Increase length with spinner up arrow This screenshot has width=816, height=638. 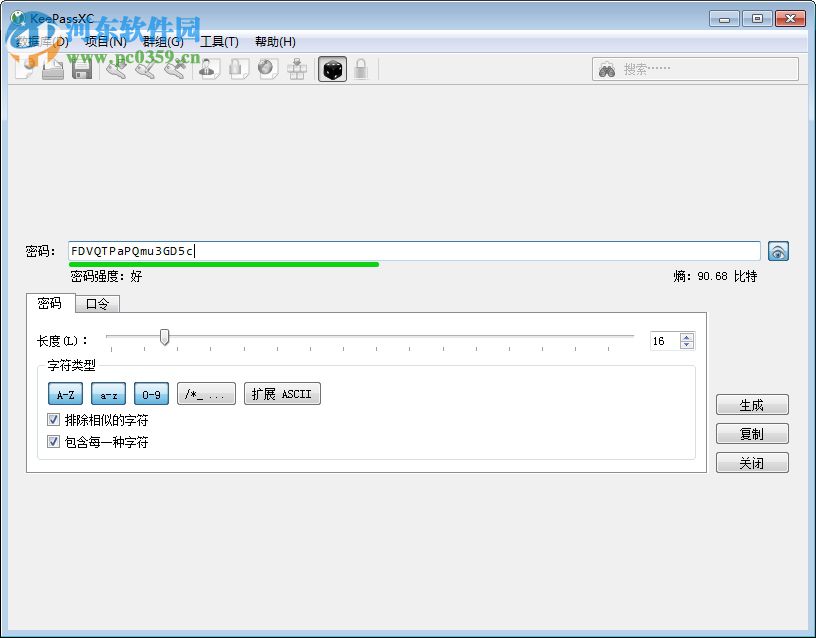click(x=687, y=337)
